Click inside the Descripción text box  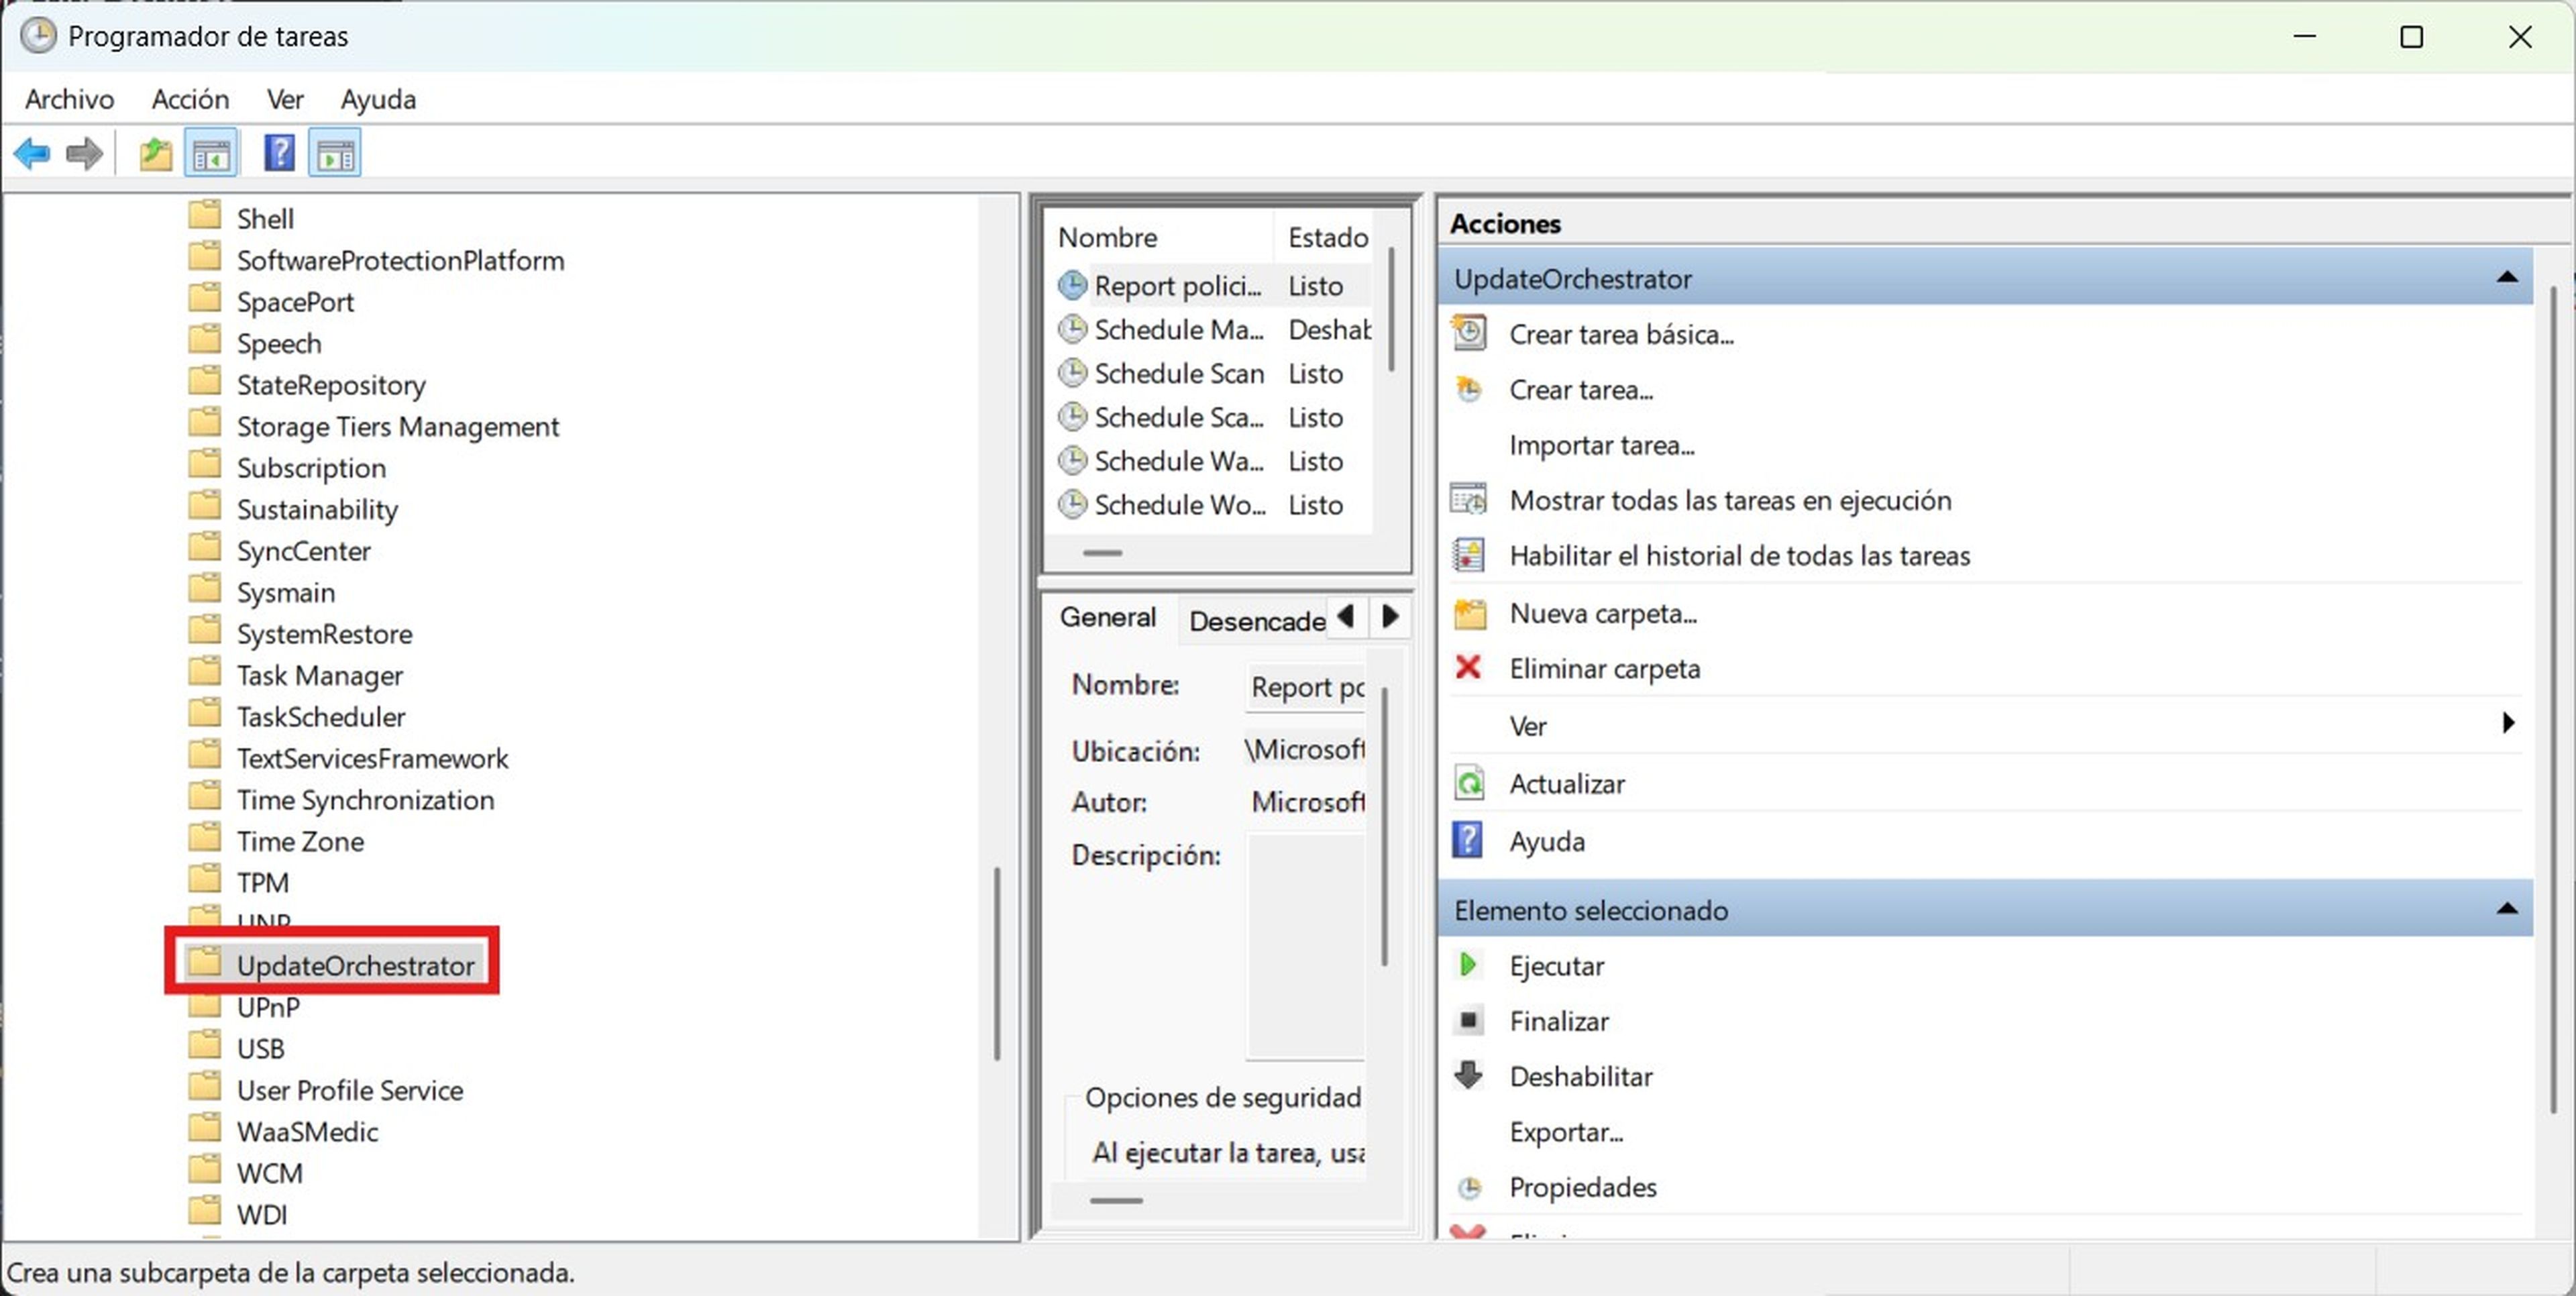(1306, 945)
